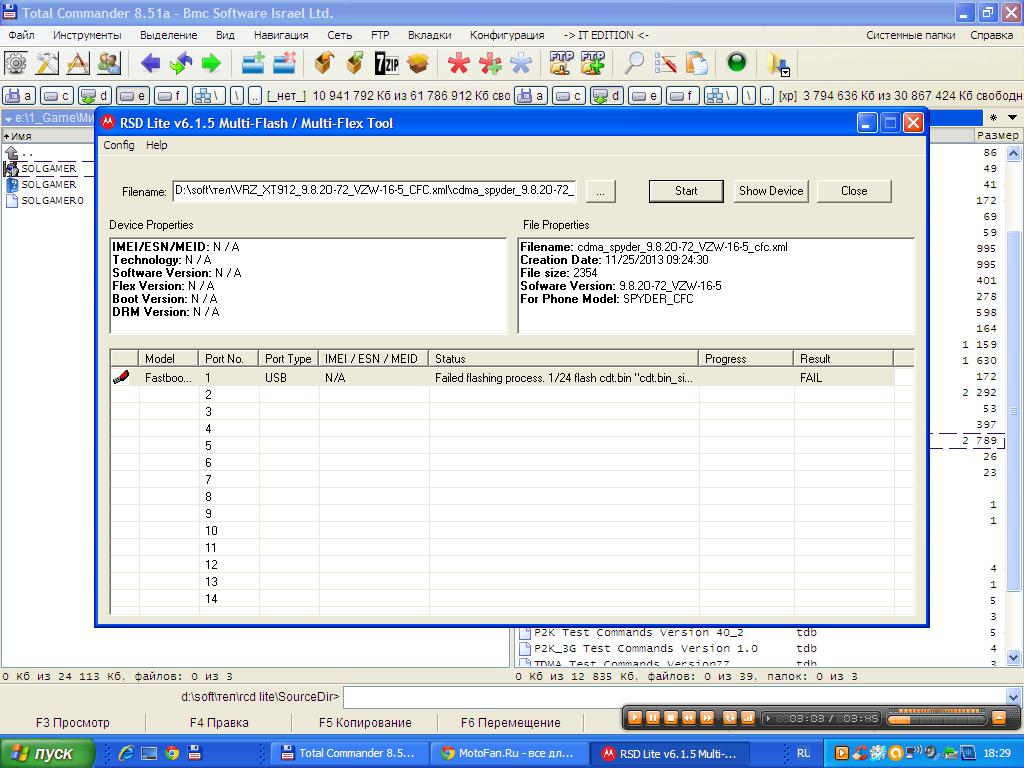Click the Filename path input field
Image resolution: width=1024 pixels, height=768 pixels.
tap(374, 191)
